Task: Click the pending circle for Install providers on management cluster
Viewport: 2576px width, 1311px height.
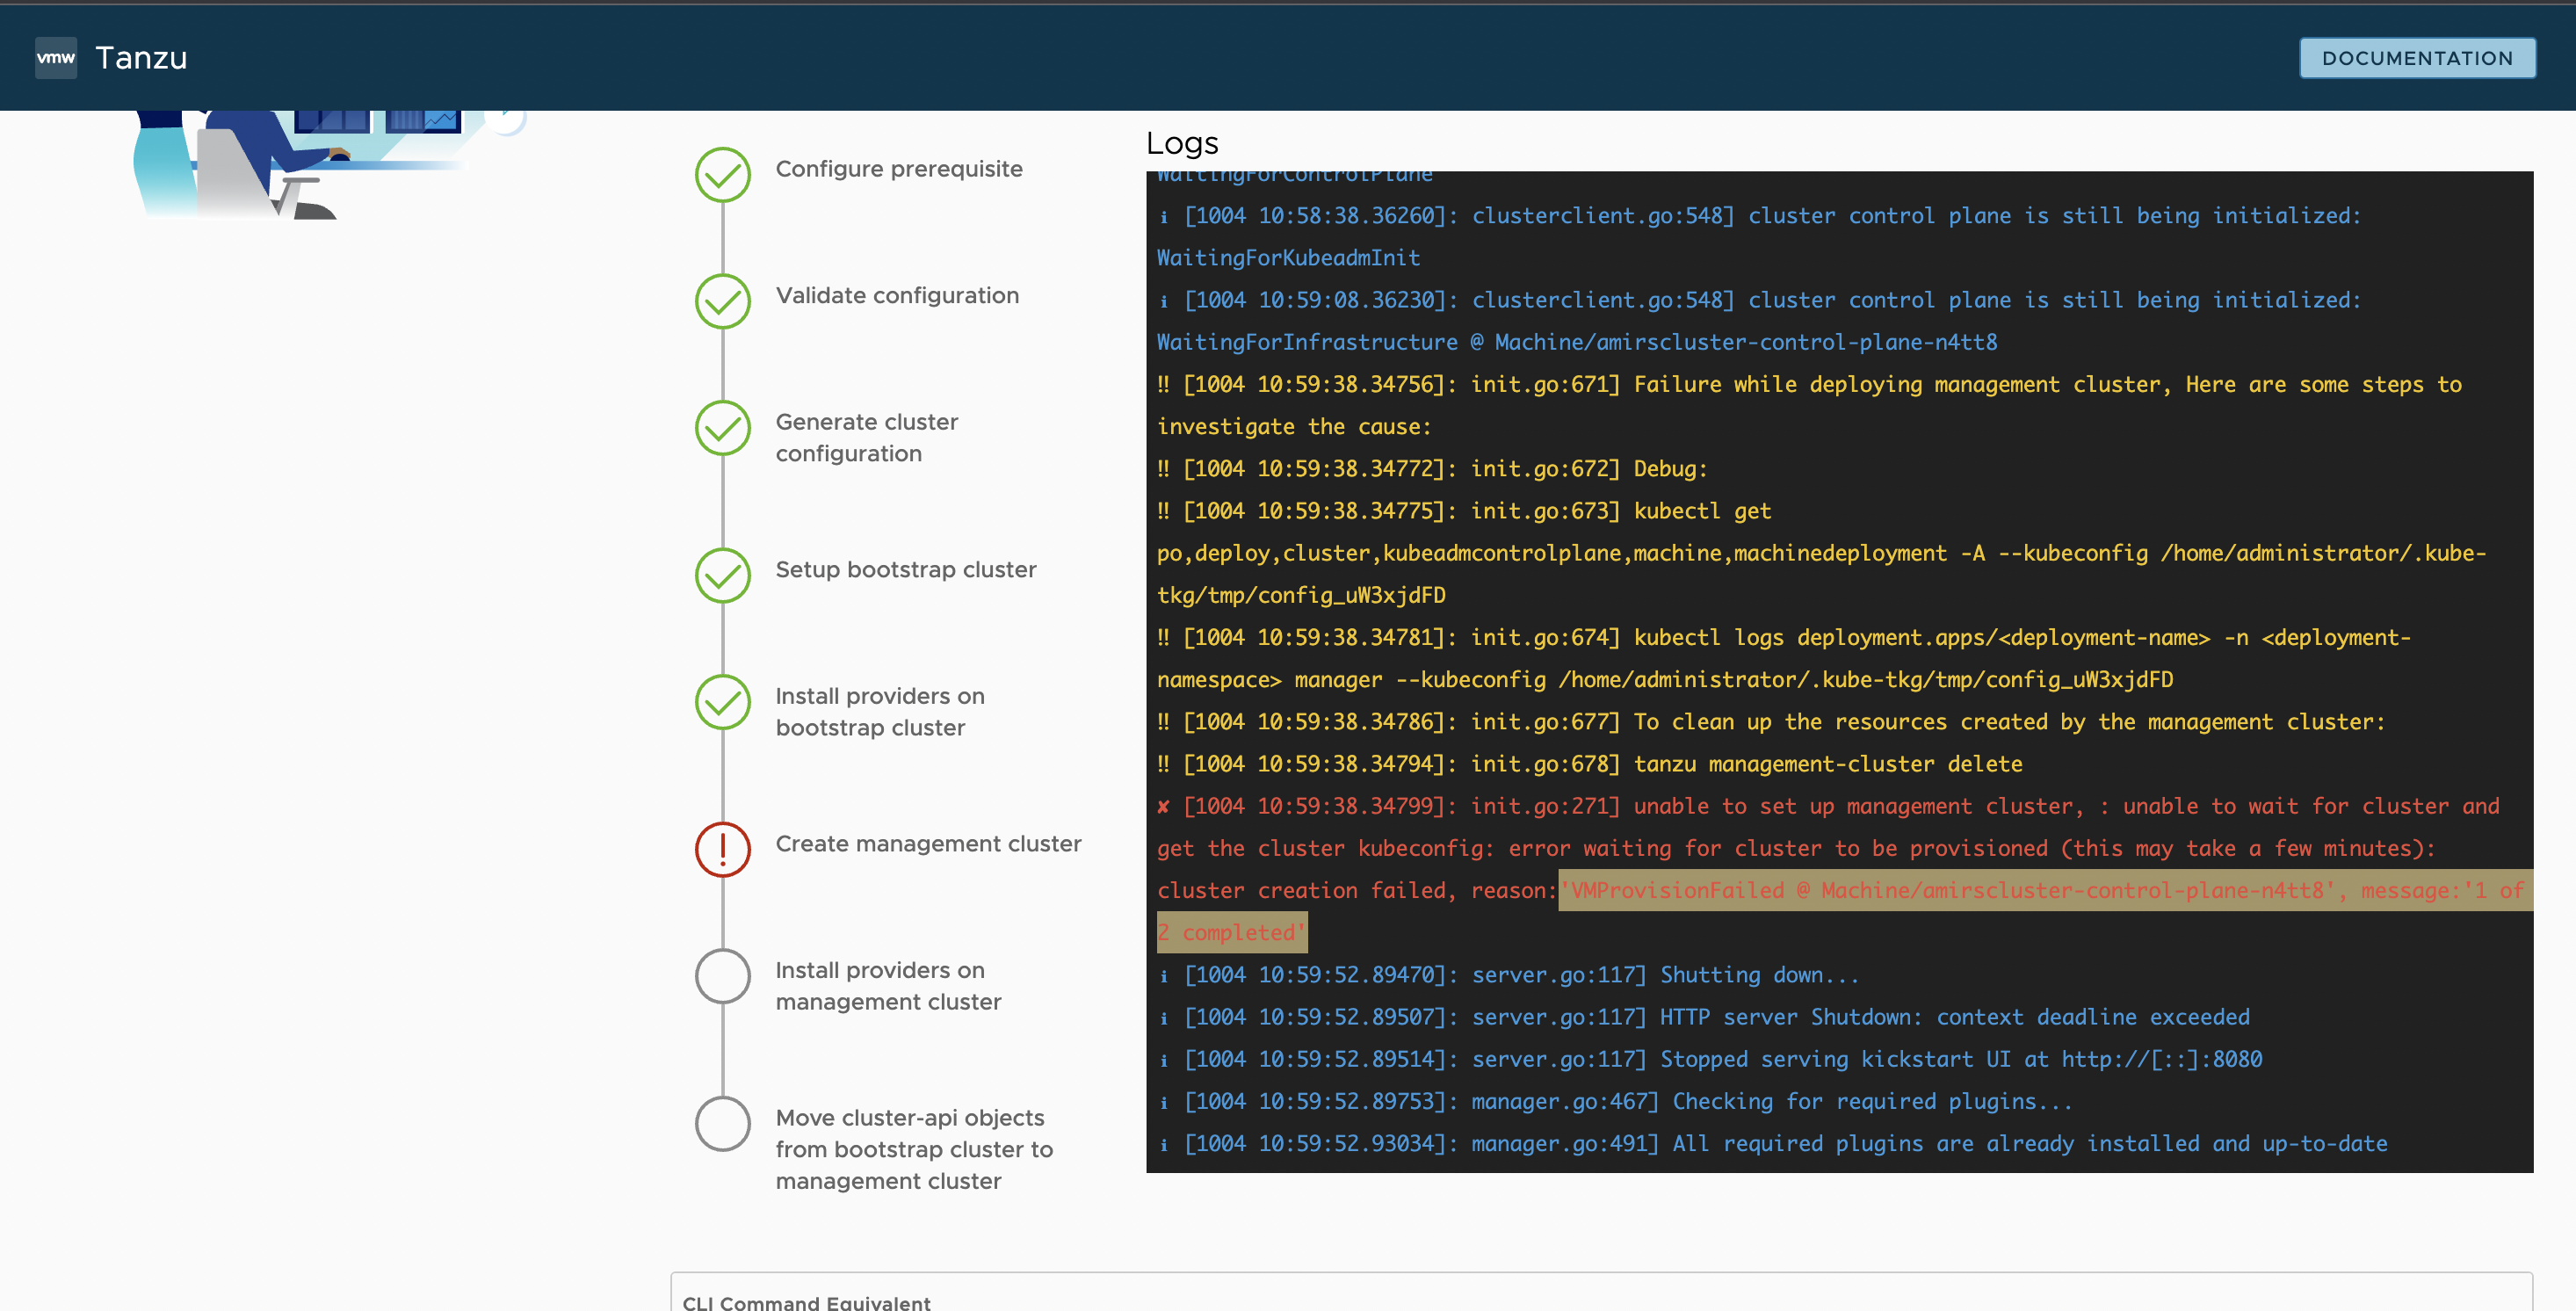Action: click(x=722, y=976)
